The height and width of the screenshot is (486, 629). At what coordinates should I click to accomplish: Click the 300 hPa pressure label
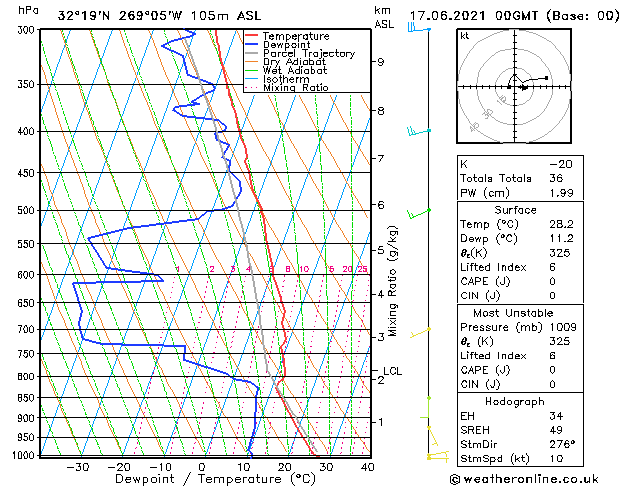click(28, 30)
